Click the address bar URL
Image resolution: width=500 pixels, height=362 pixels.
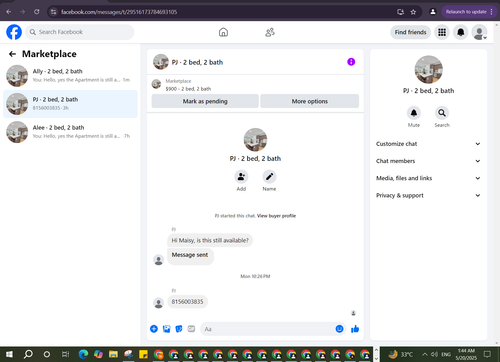point(119,12)
